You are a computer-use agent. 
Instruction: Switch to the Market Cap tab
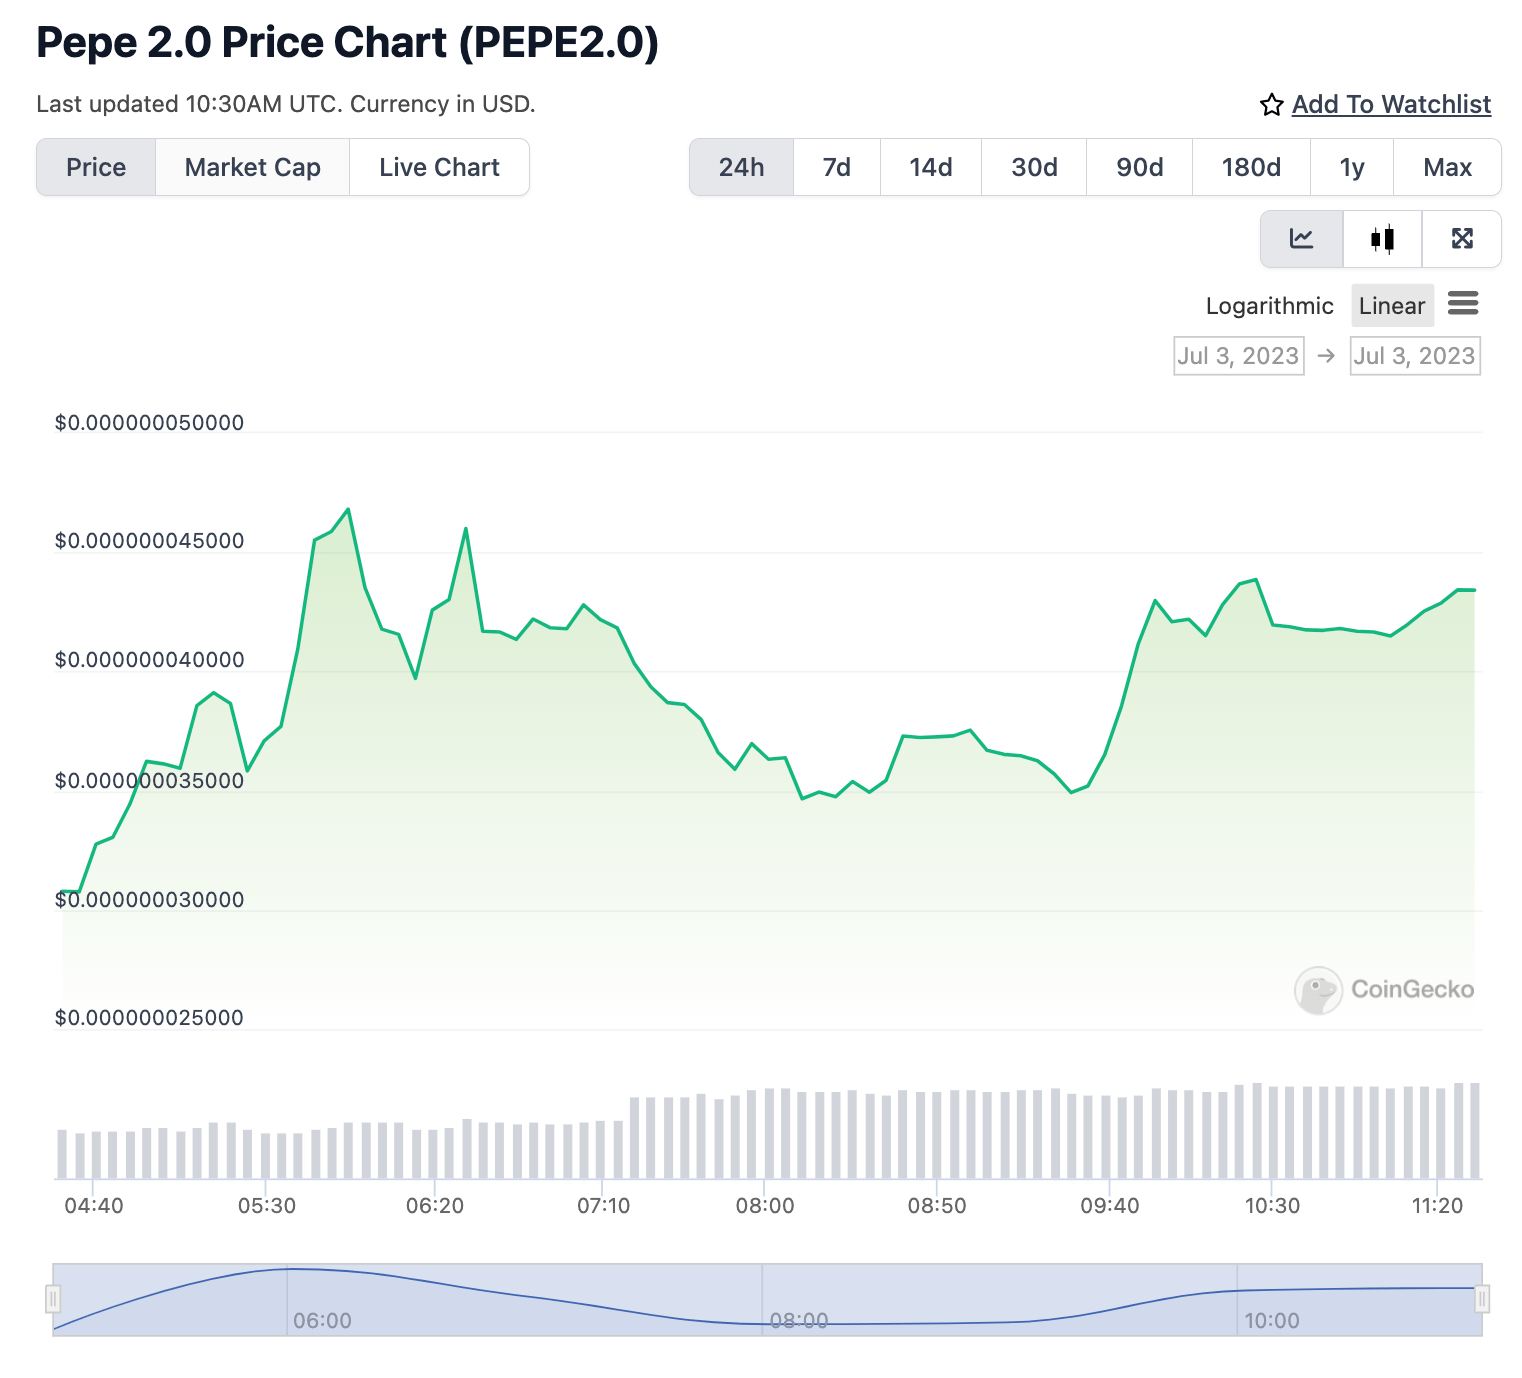point(253,167)
